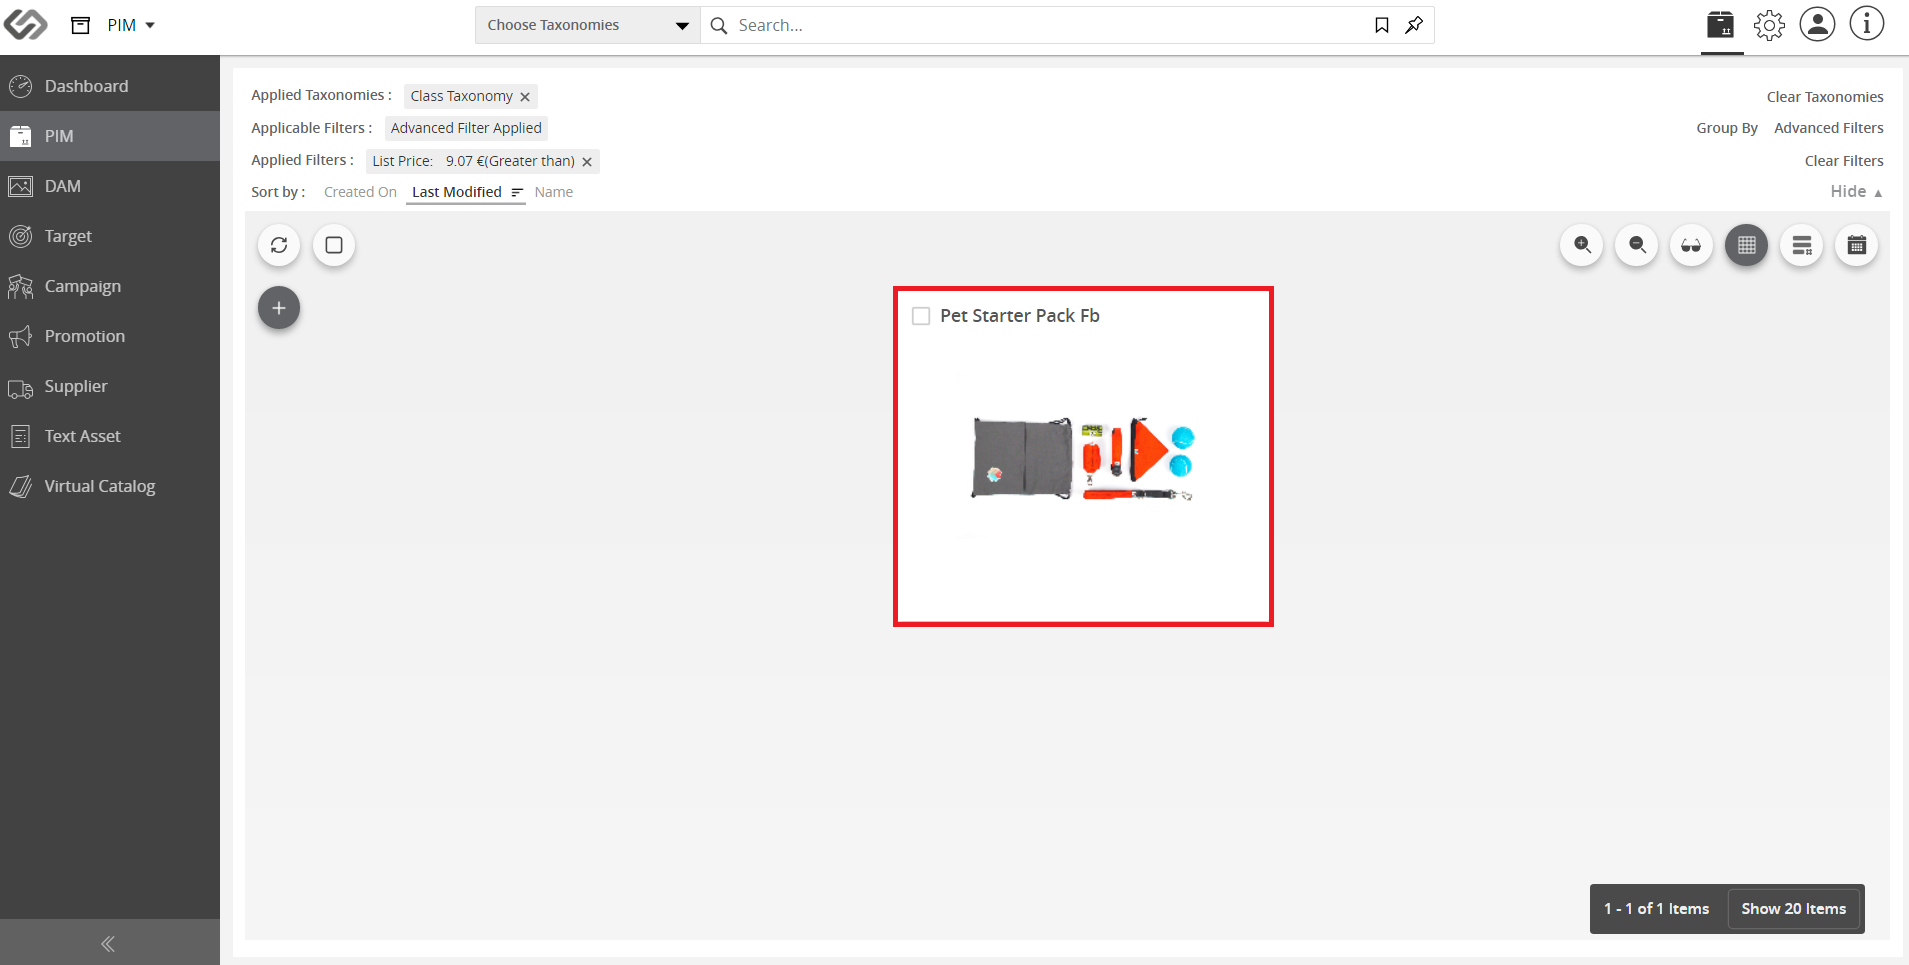This screenshot has height=965, width=1909.
Task: Click the zoom in button
Action: pyautogui.click(x=1582, y=245)
